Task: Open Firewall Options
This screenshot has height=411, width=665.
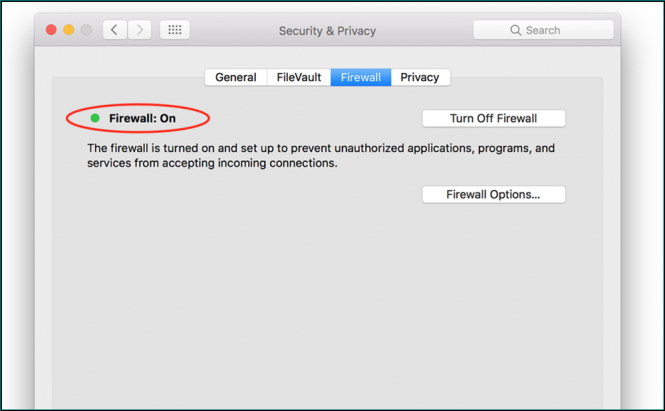Action: pos(493,194)
